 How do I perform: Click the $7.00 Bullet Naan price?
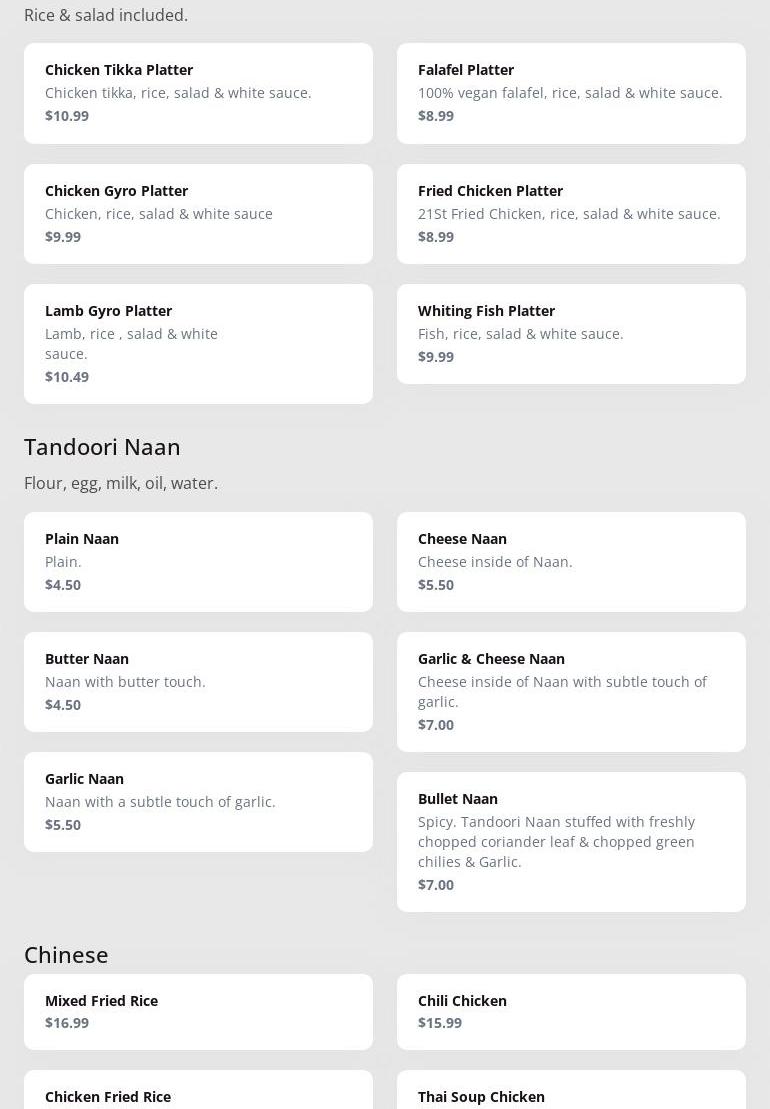[x=436, y=884]
